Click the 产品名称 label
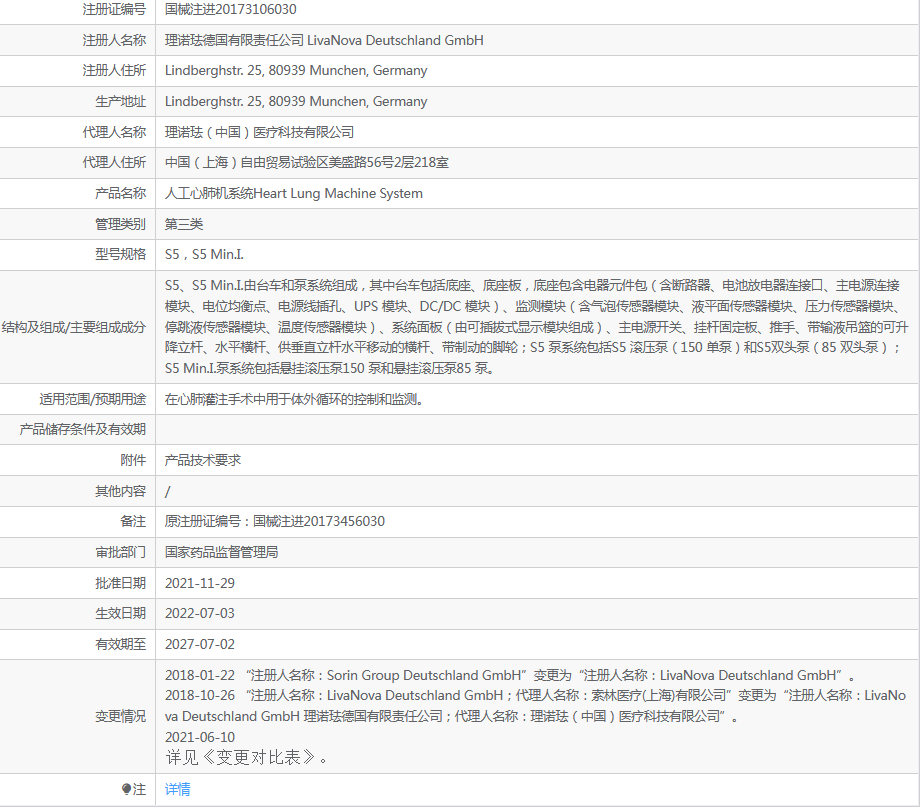This screenshot has height=807, width=921. 120,193
